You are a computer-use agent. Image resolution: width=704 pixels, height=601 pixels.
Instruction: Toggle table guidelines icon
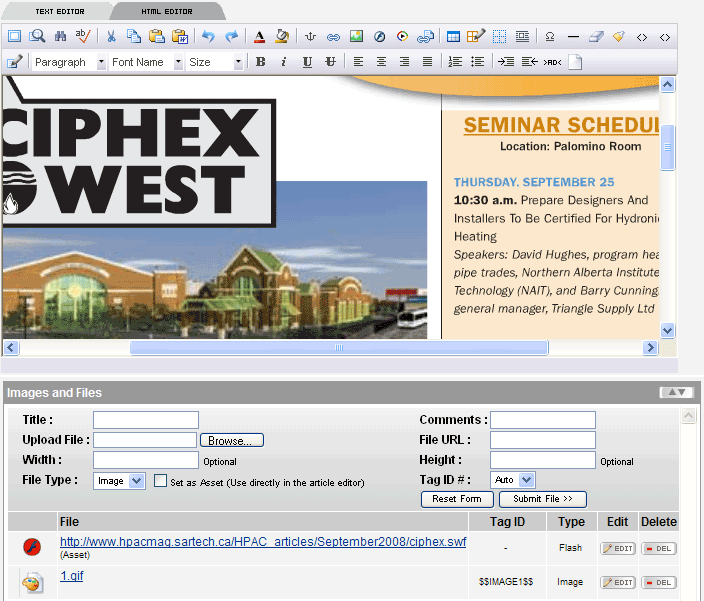(x=499, y=36)
